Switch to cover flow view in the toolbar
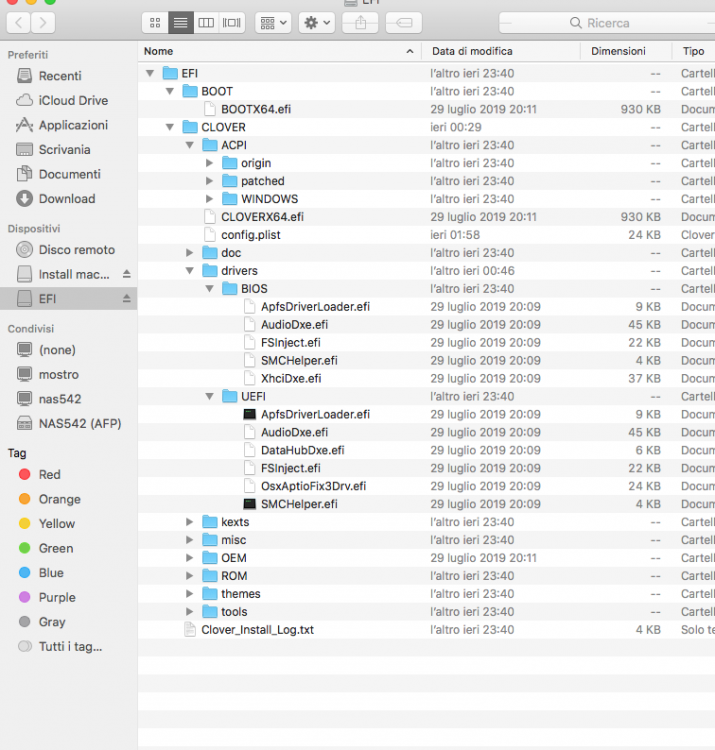 coord(232,22)
